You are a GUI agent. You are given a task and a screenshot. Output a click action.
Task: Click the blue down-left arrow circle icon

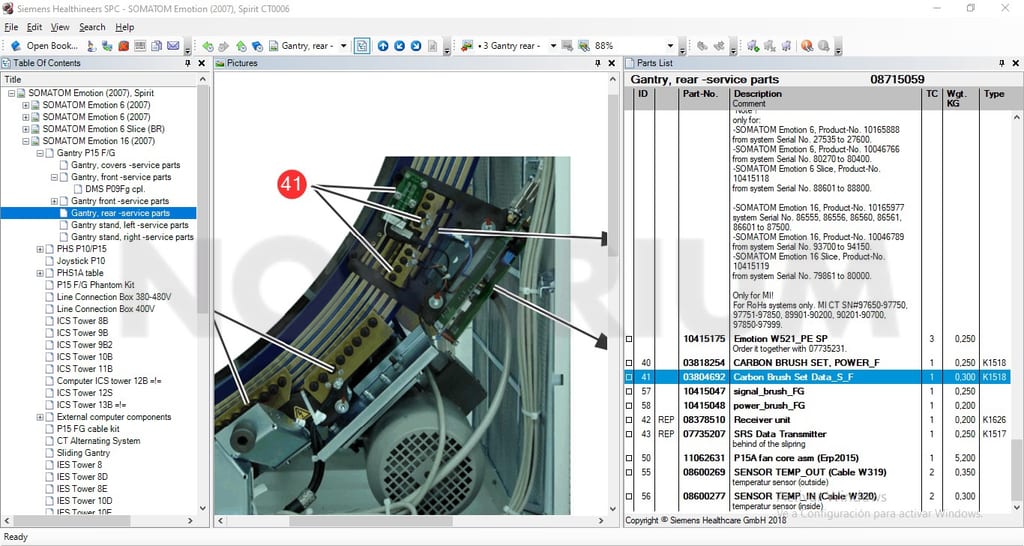point(400,46)
